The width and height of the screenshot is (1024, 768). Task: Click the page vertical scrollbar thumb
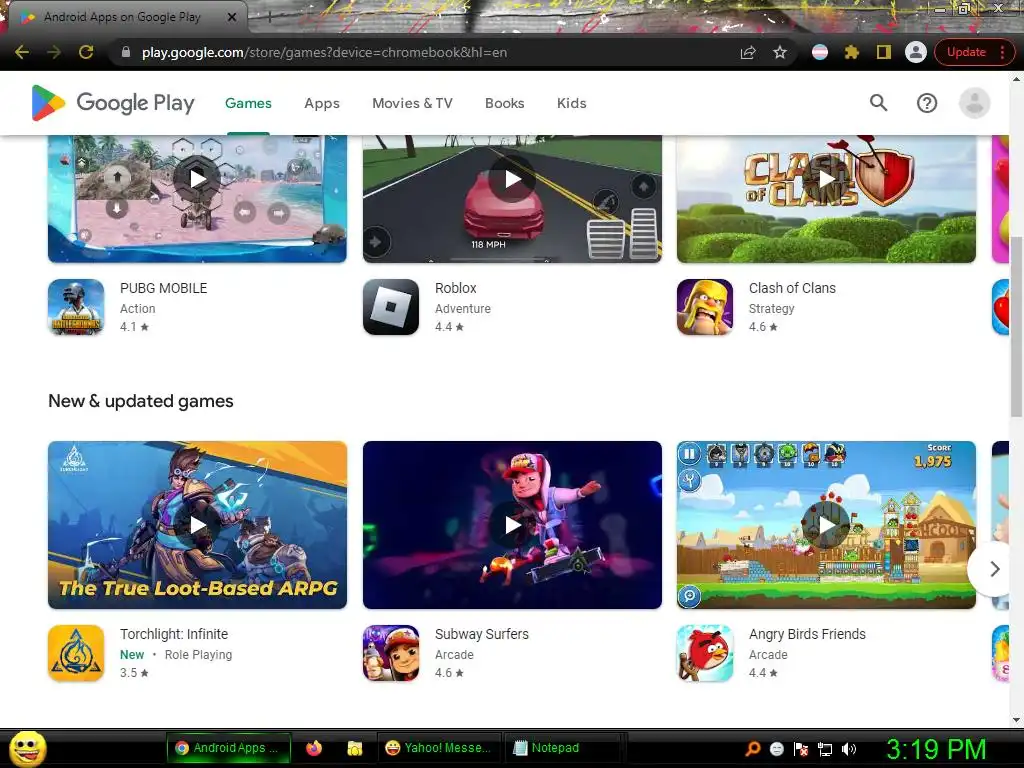pos(1016,325)
